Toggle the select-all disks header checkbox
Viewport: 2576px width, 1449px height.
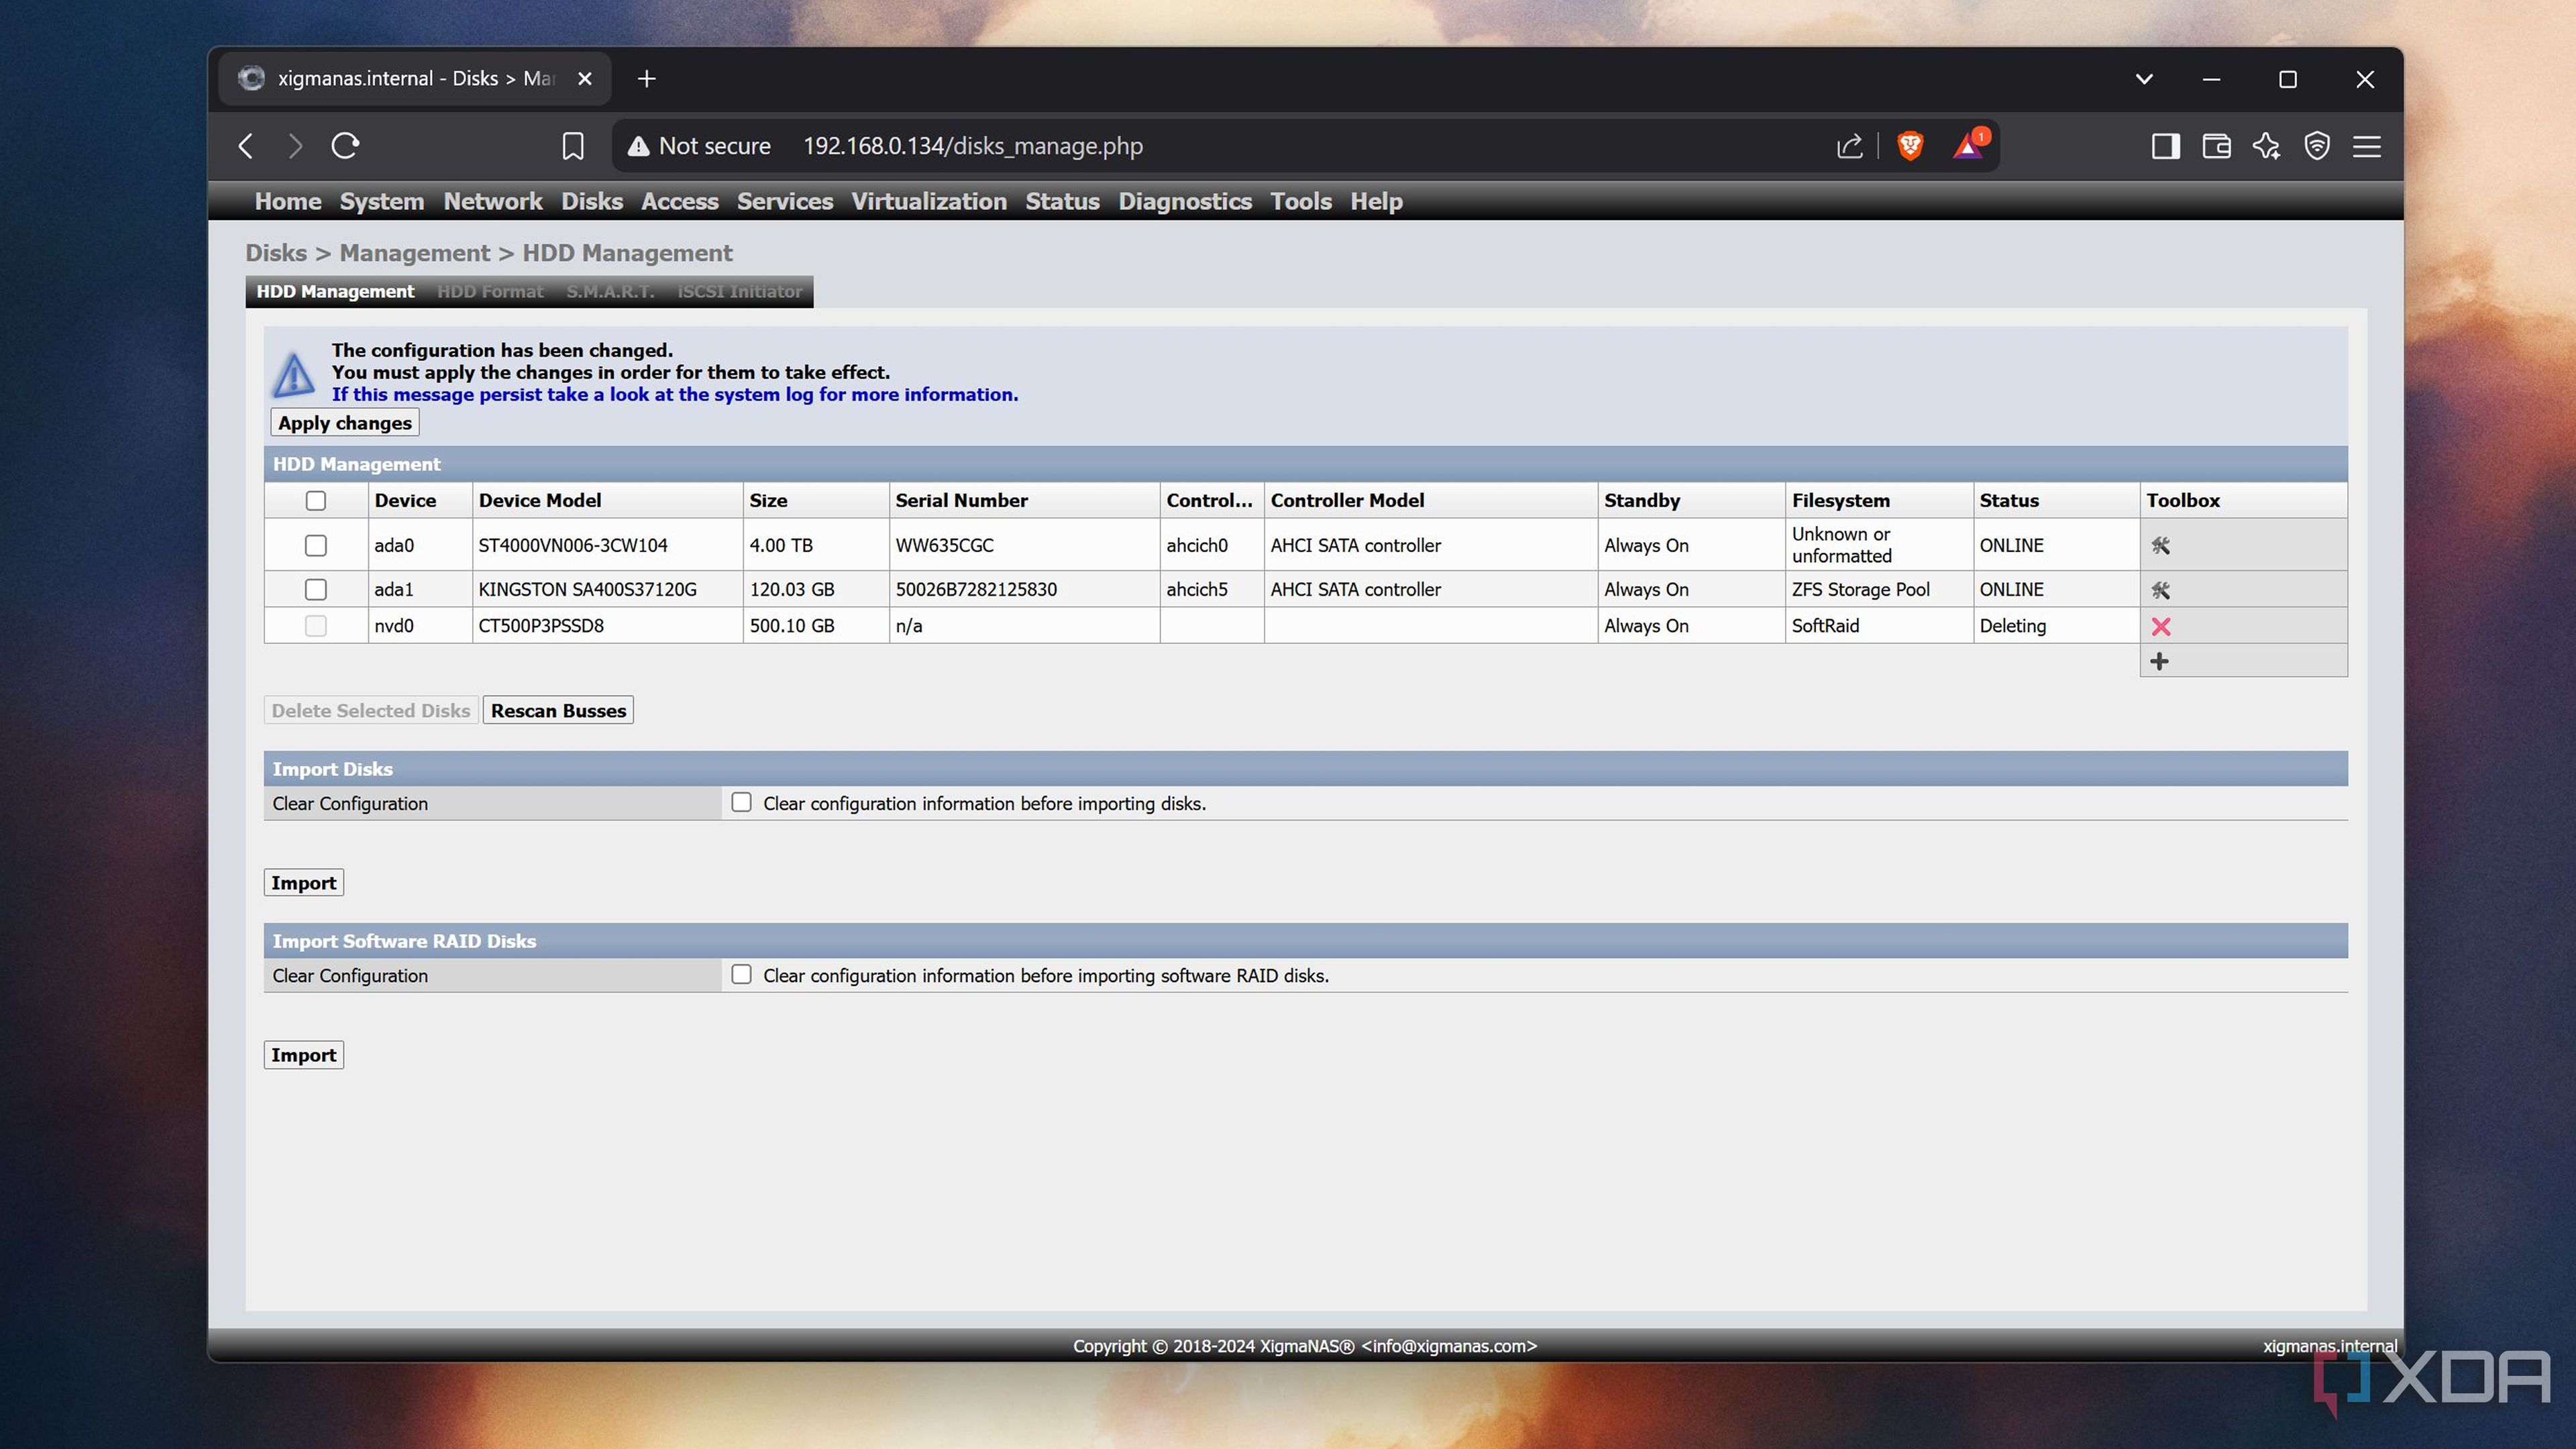tap(315, 501)
